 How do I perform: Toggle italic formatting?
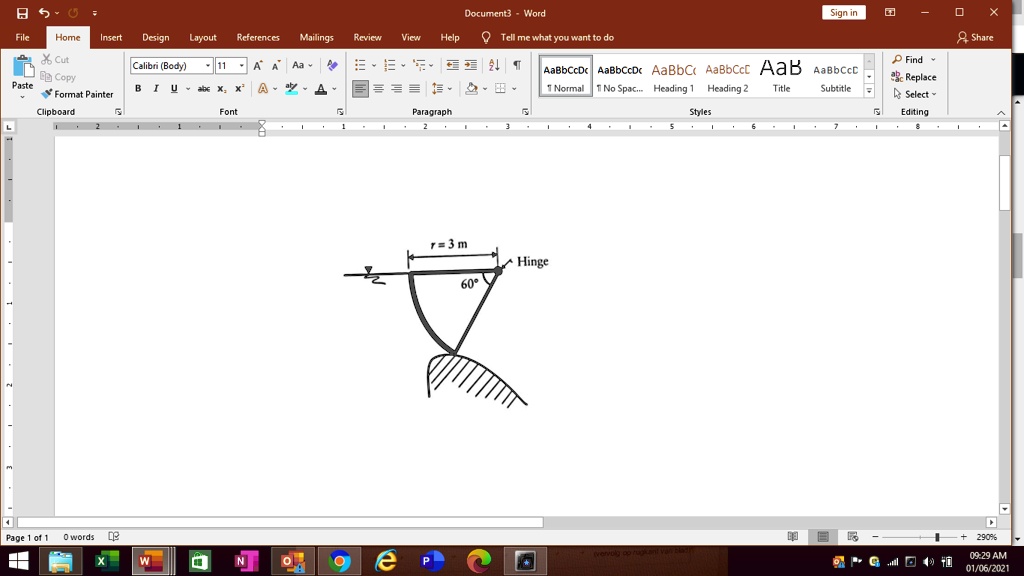point(156,89)
